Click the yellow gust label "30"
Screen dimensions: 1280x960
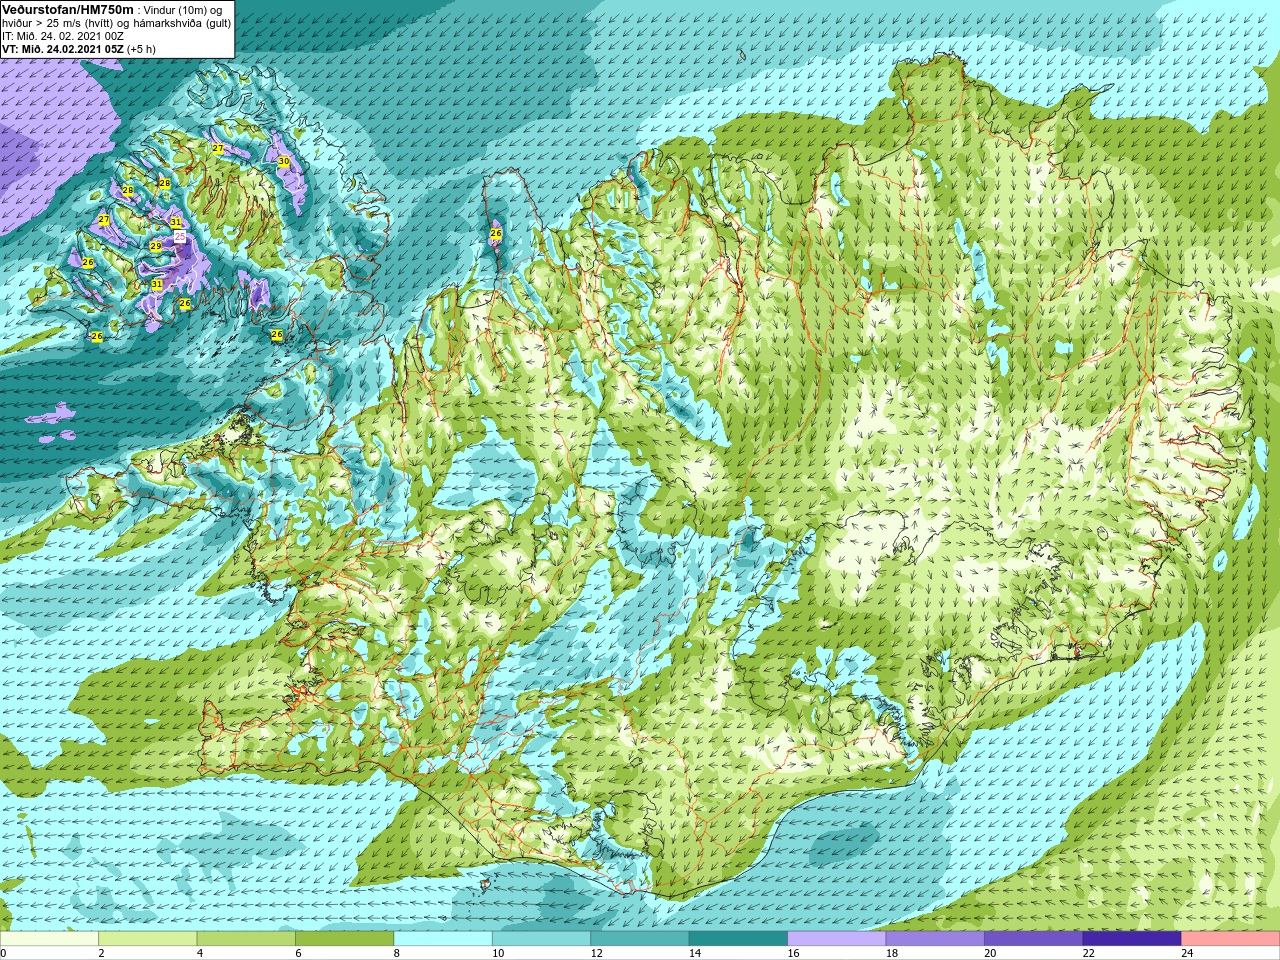coord(284,161)
